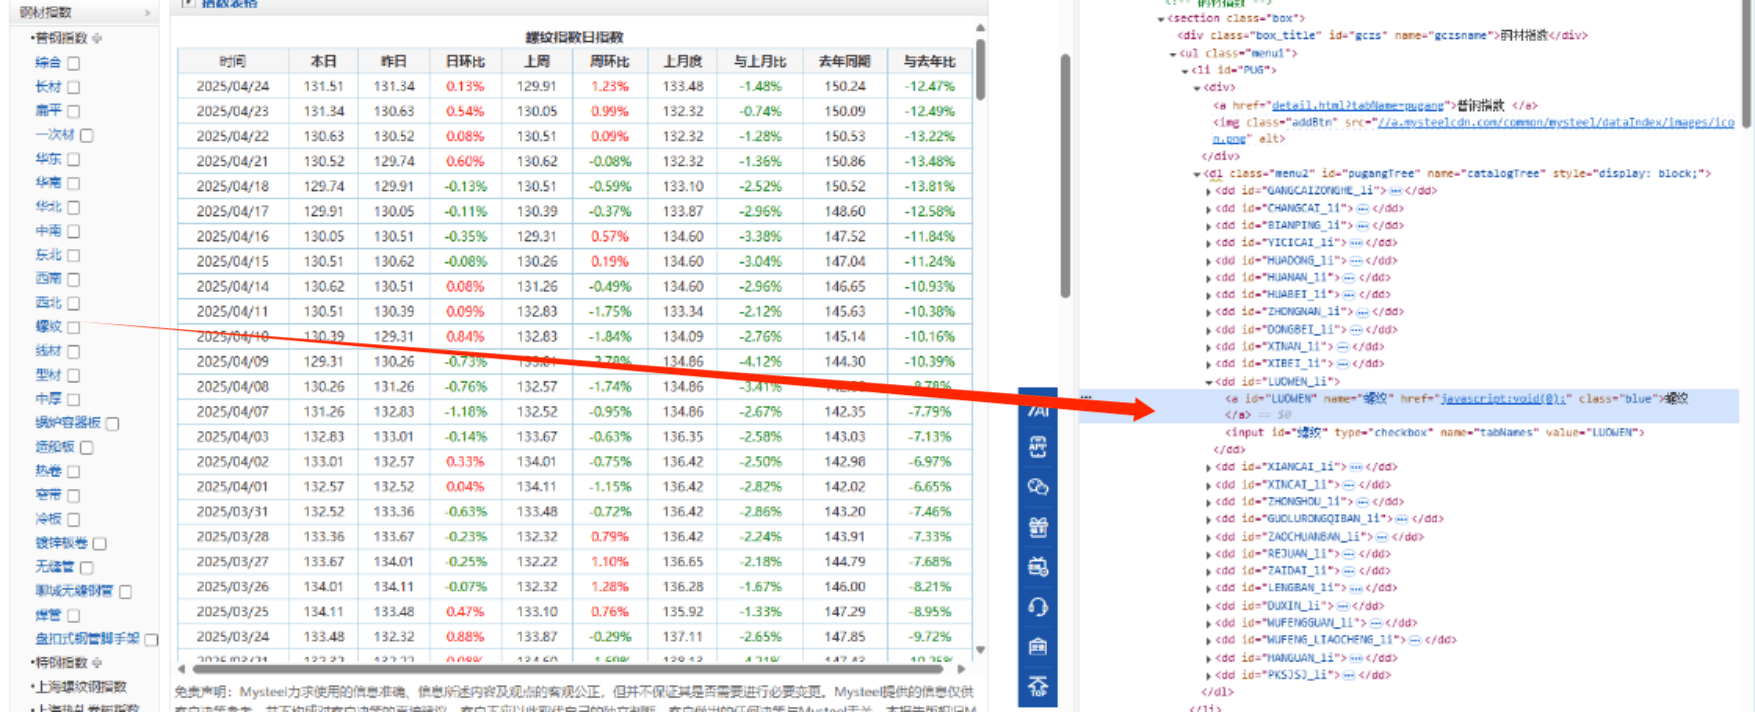This screenshot has width=1755, height=712.
Task: Click the ellipsis badge in HUADONG_li row
Action: click(x=1356, y=260)
